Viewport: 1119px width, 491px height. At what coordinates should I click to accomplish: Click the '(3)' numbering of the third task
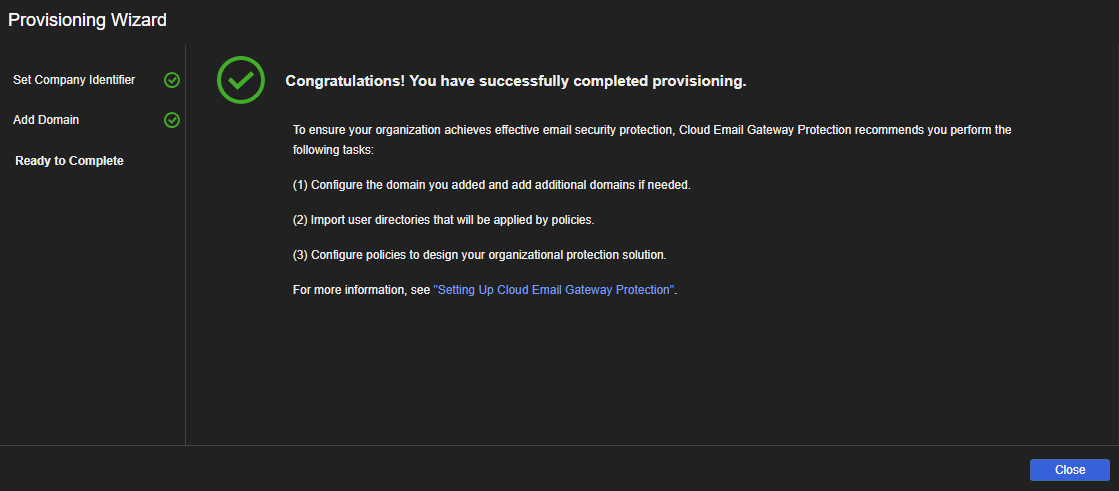(300, 255)
